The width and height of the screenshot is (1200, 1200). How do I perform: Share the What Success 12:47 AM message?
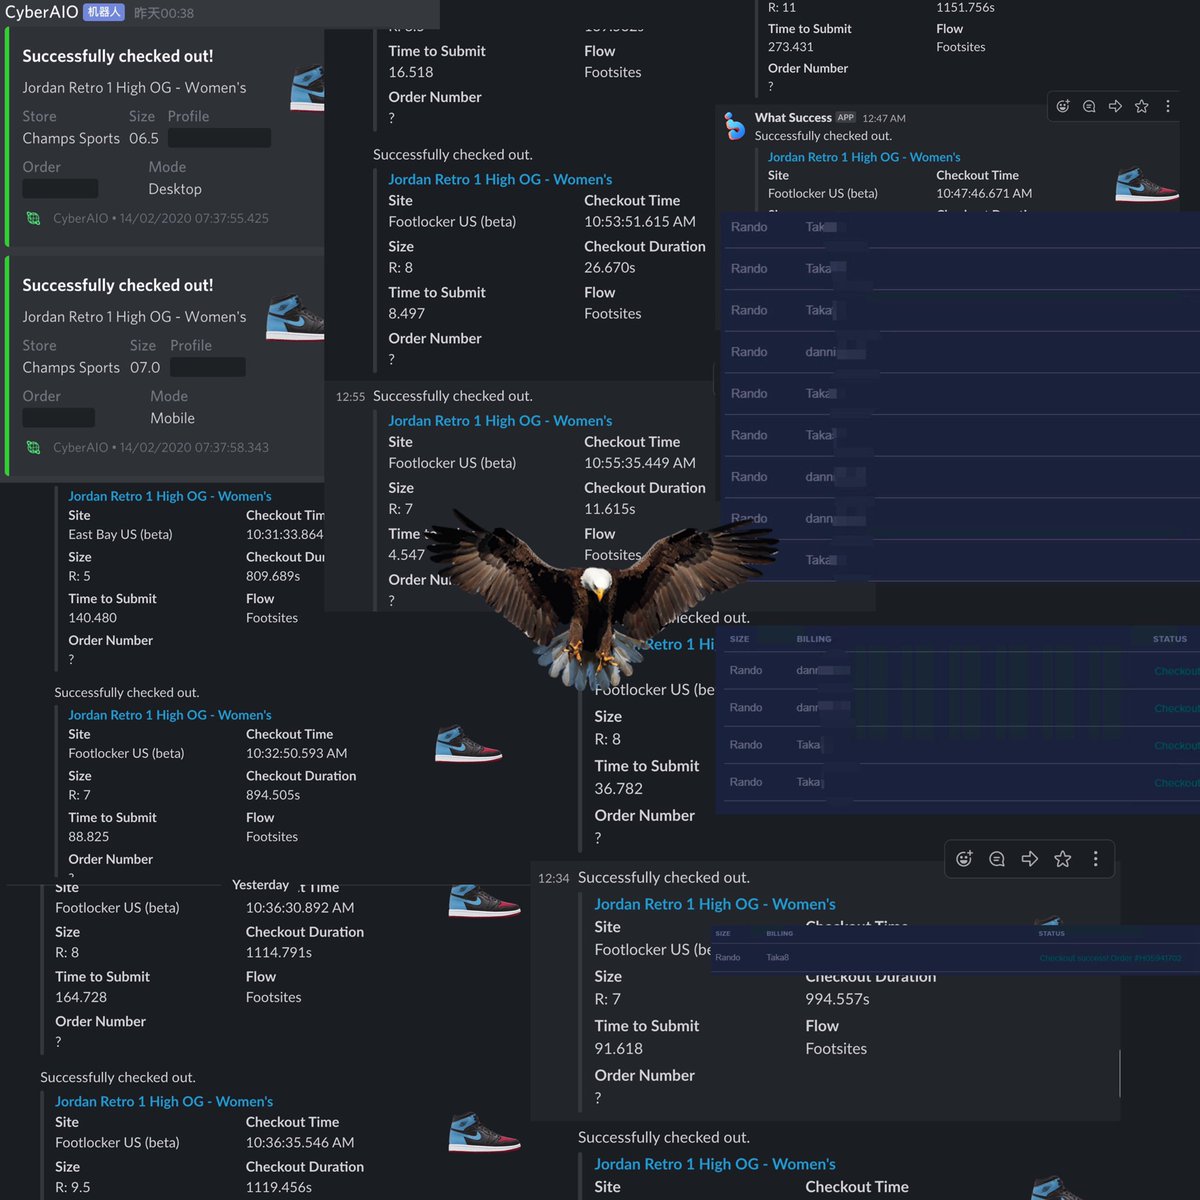click(1115, 106)
